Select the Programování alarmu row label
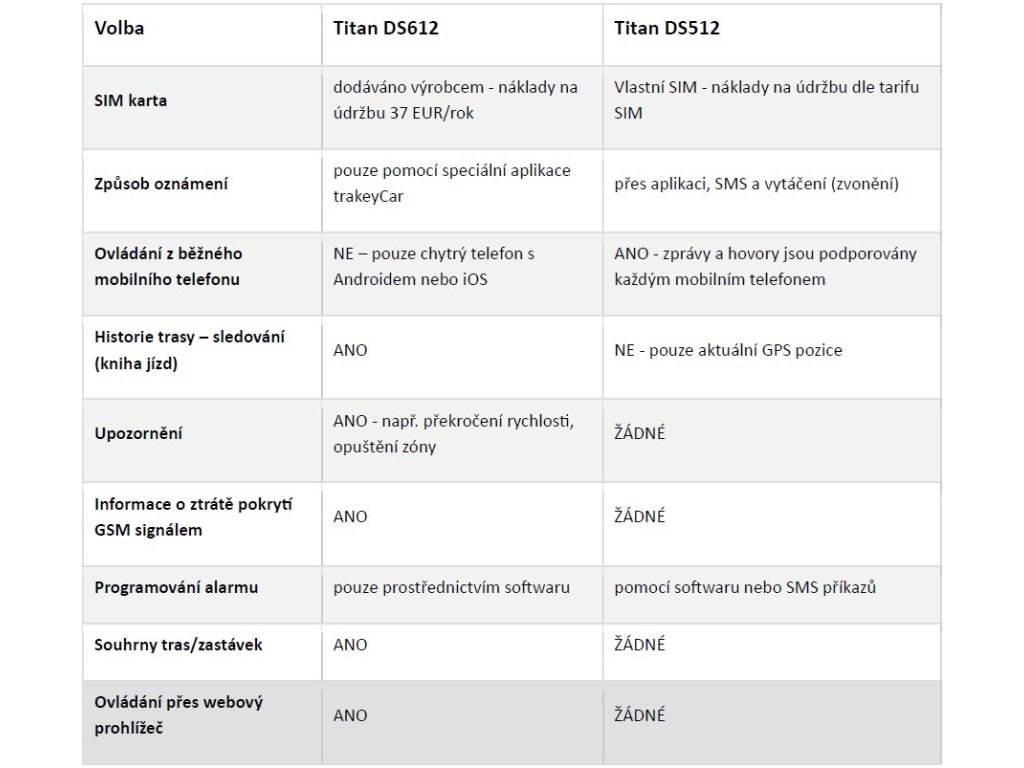 [176, 587]
